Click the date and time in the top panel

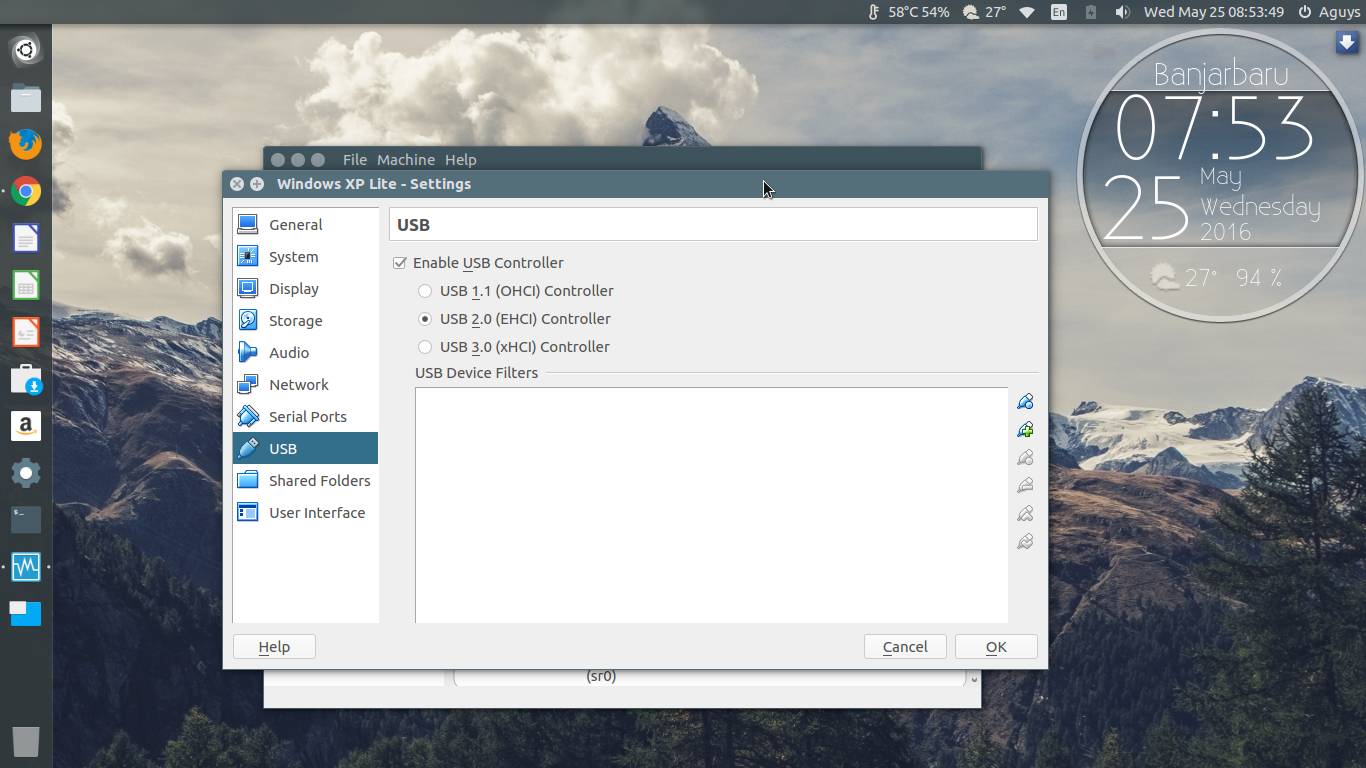(1214, 12)
